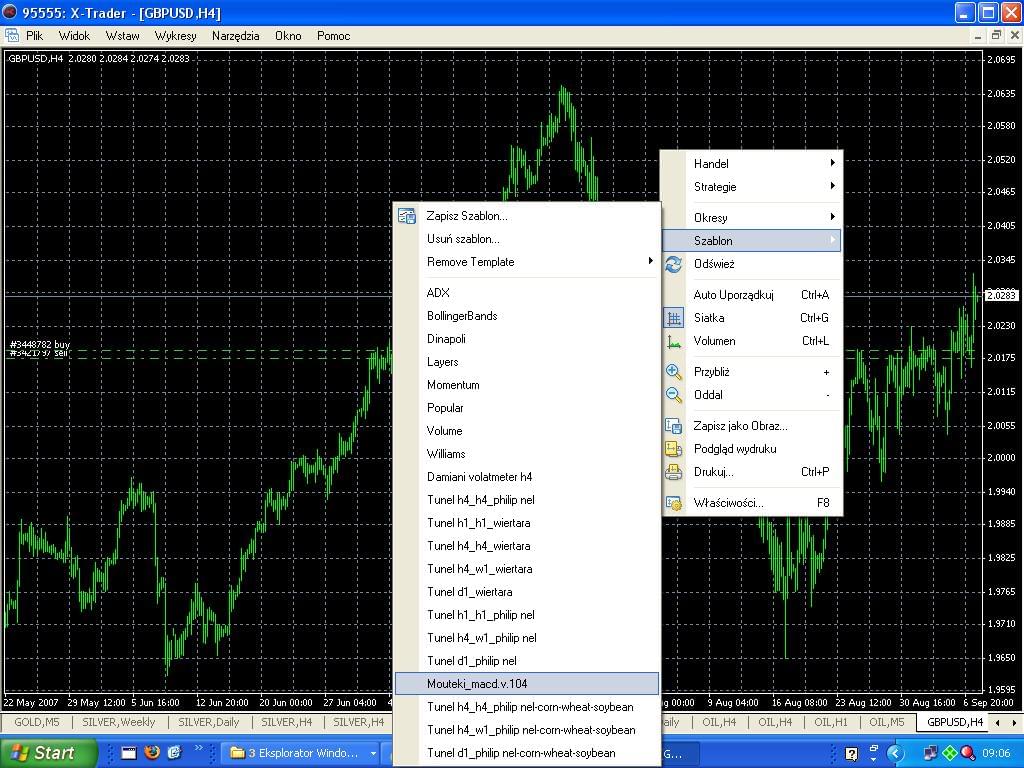Switch to the SILVER,Daily chart tab
Screen dimensions: 1024x768
tap(209, 722)
